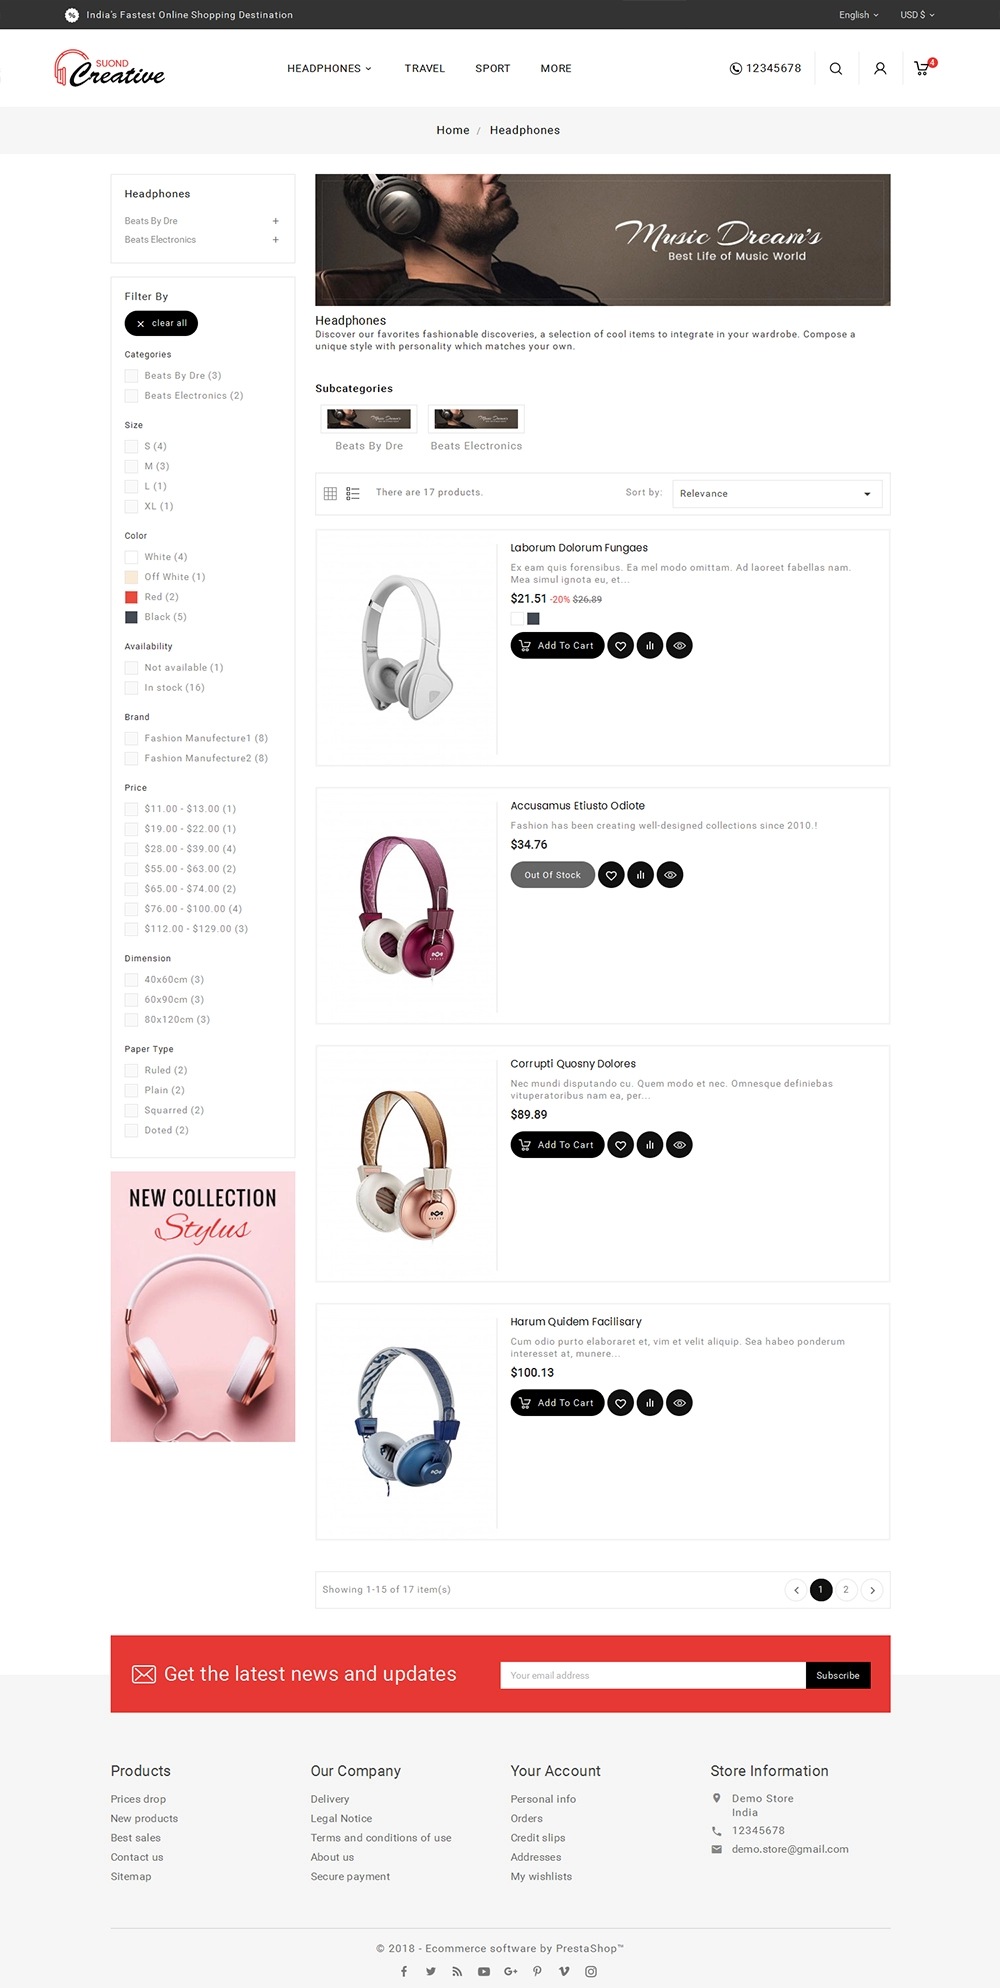Screen dimensions: 1000x1988
Task: Open the Facebook icon in footer
Action: click(x=404, y=1971)
